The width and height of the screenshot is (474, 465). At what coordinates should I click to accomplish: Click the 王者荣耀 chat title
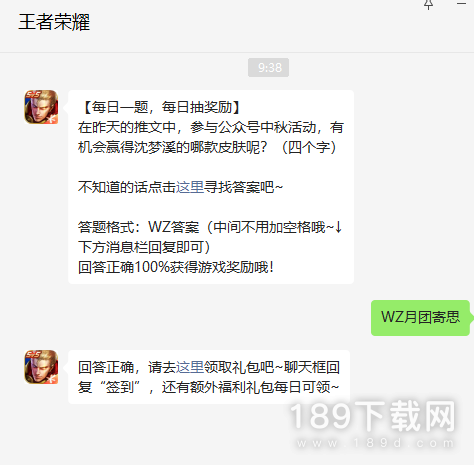coord(54,22)
